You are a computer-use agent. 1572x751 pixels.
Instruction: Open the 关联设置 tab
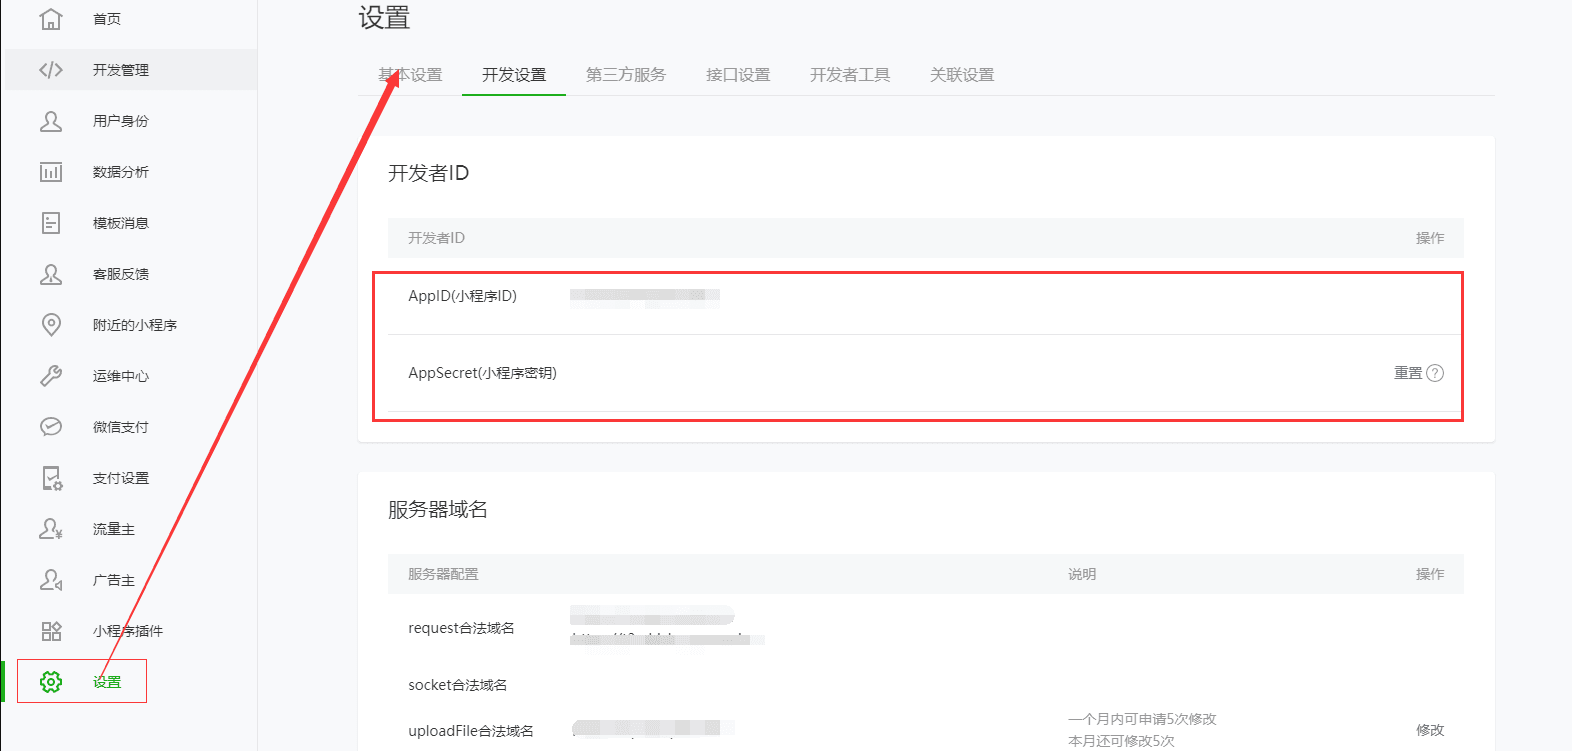pyautogui.click(x=962, y=75)
